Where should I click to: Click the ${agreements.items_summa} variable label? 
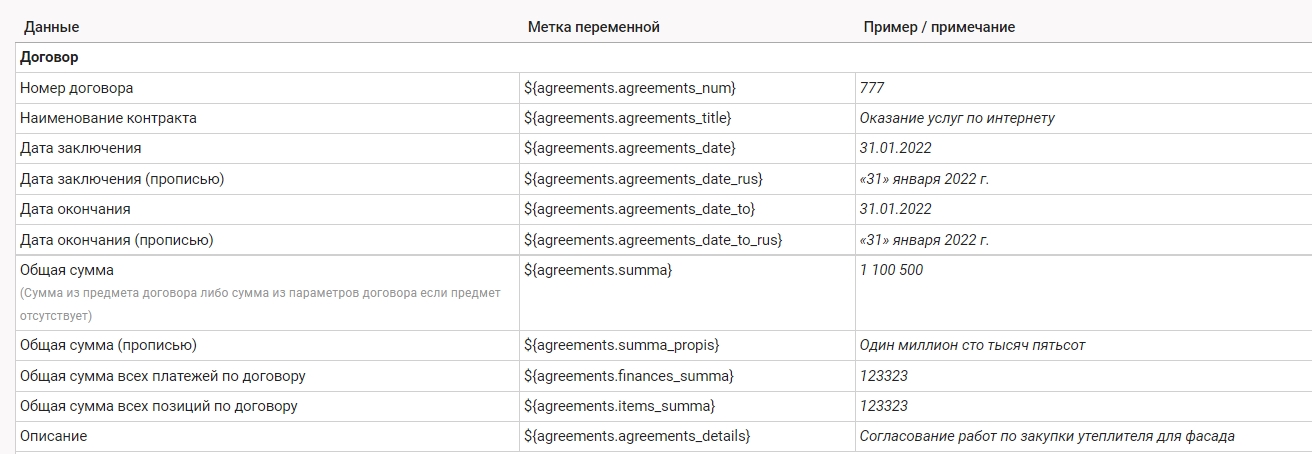coord(619,406)
